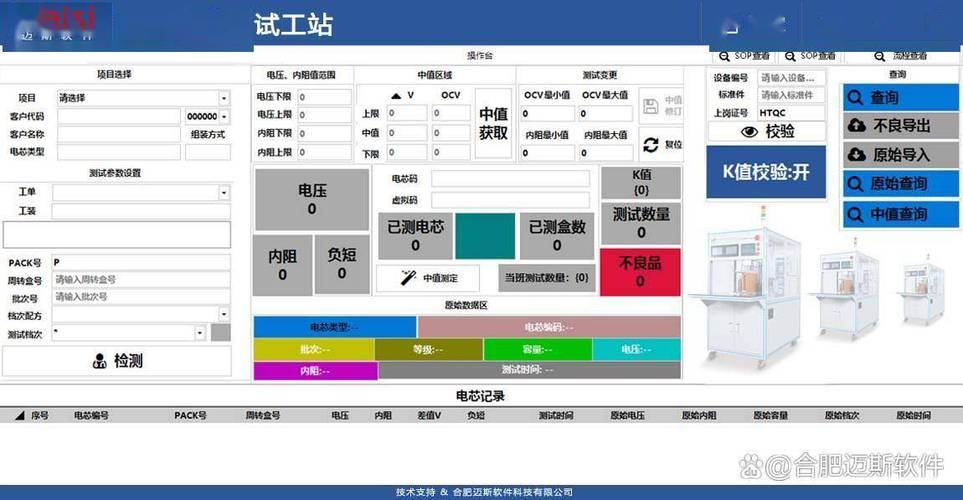The width and height of the screenshot is (963, 500).
Task: Click the triangle beside the V column
Action: 396,95
